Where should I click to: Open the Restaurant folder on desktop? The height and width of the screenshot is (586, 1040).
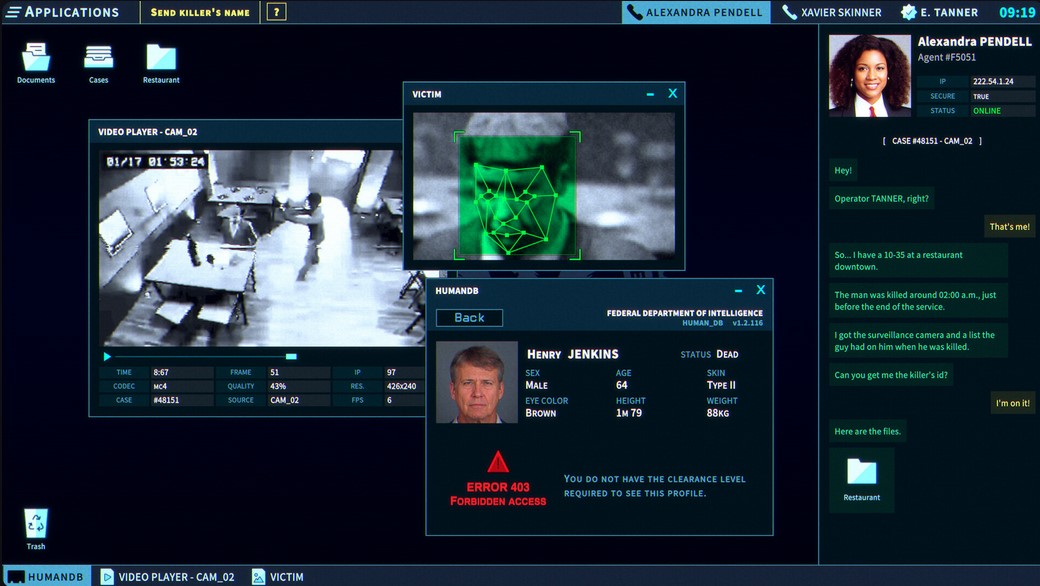point(161,59)
